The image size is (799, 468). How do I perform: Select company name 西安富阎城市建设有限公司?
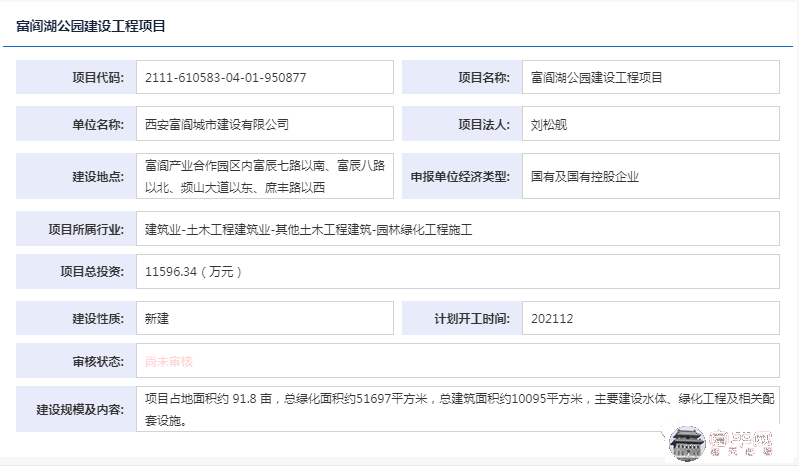pos(217,124)
